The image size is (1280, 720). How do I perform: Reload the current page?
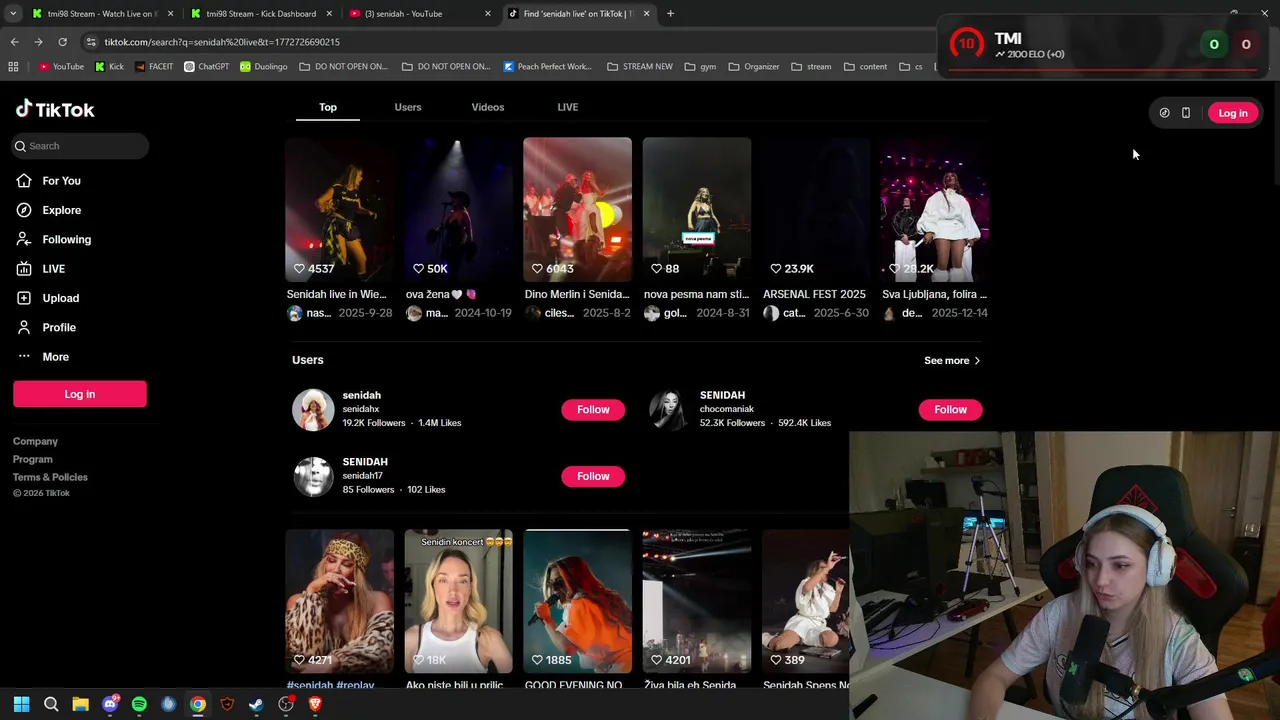62,42
